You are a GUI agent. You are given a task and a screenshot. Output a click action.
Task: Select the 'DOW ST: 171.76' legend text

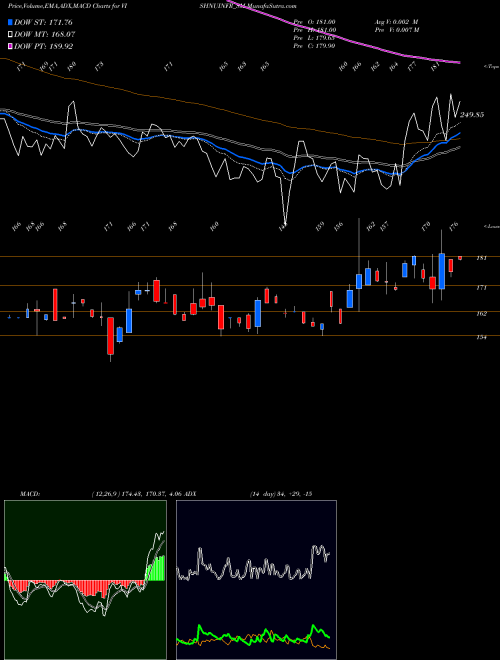click(43, 22)
